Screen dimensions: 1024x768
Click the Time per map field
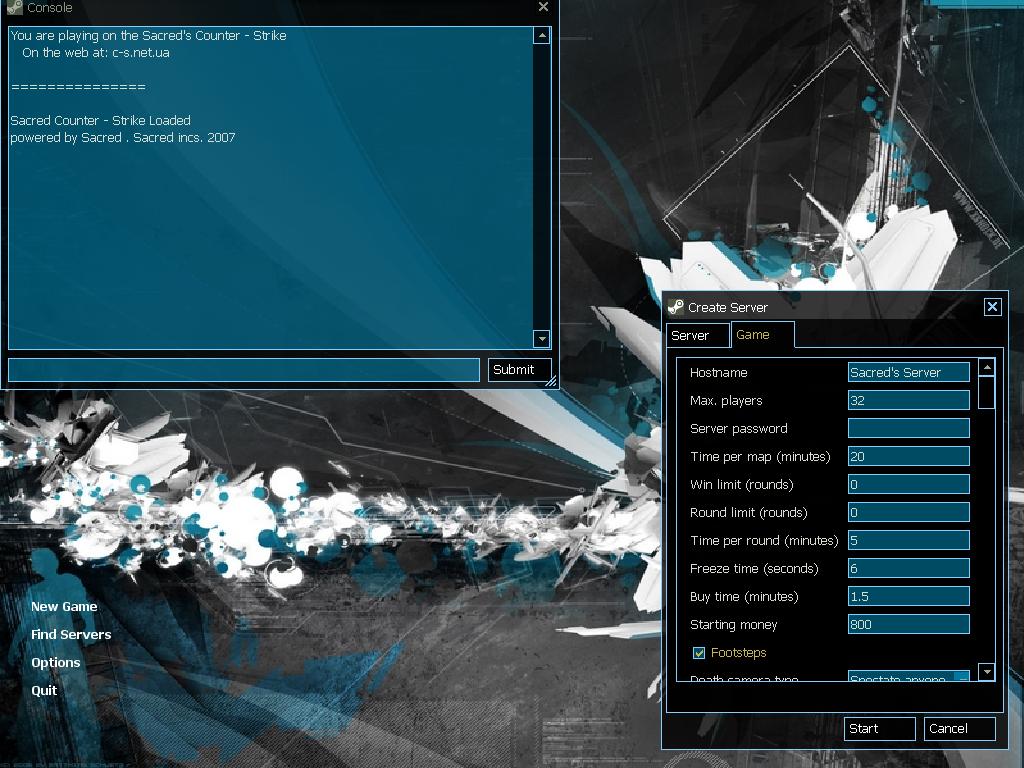pyautogui.click(x=908, y=456)
